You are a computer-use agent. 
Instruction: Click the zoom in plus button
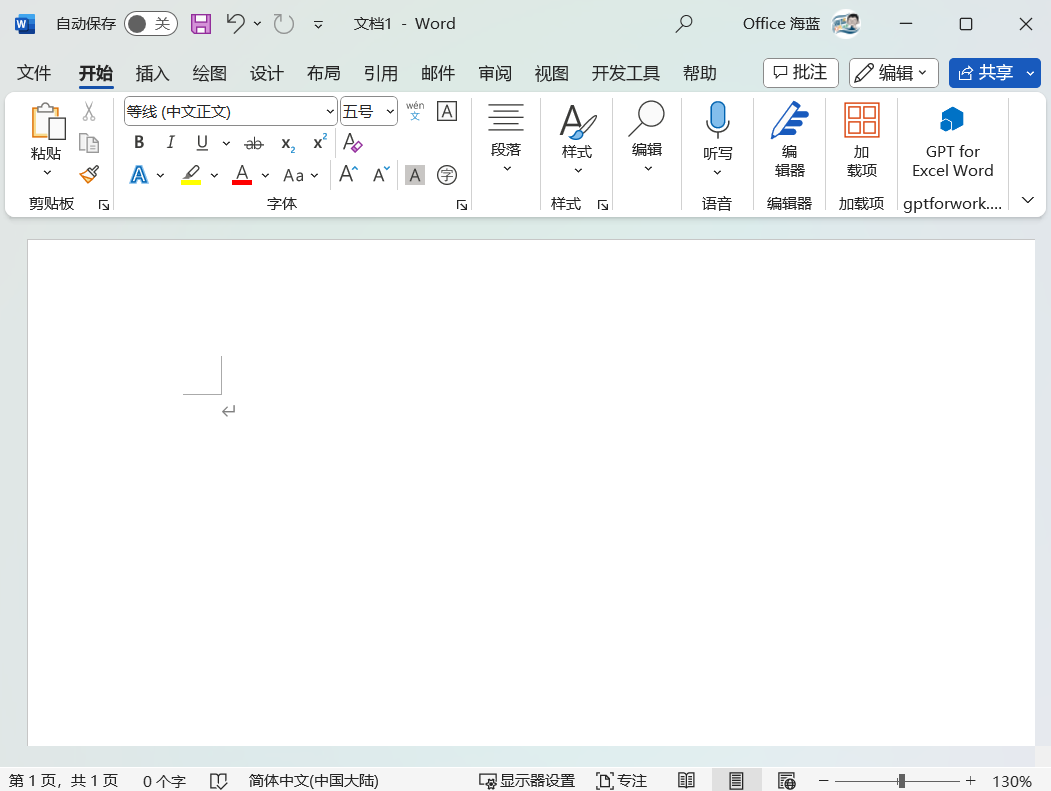coord(970,780)
